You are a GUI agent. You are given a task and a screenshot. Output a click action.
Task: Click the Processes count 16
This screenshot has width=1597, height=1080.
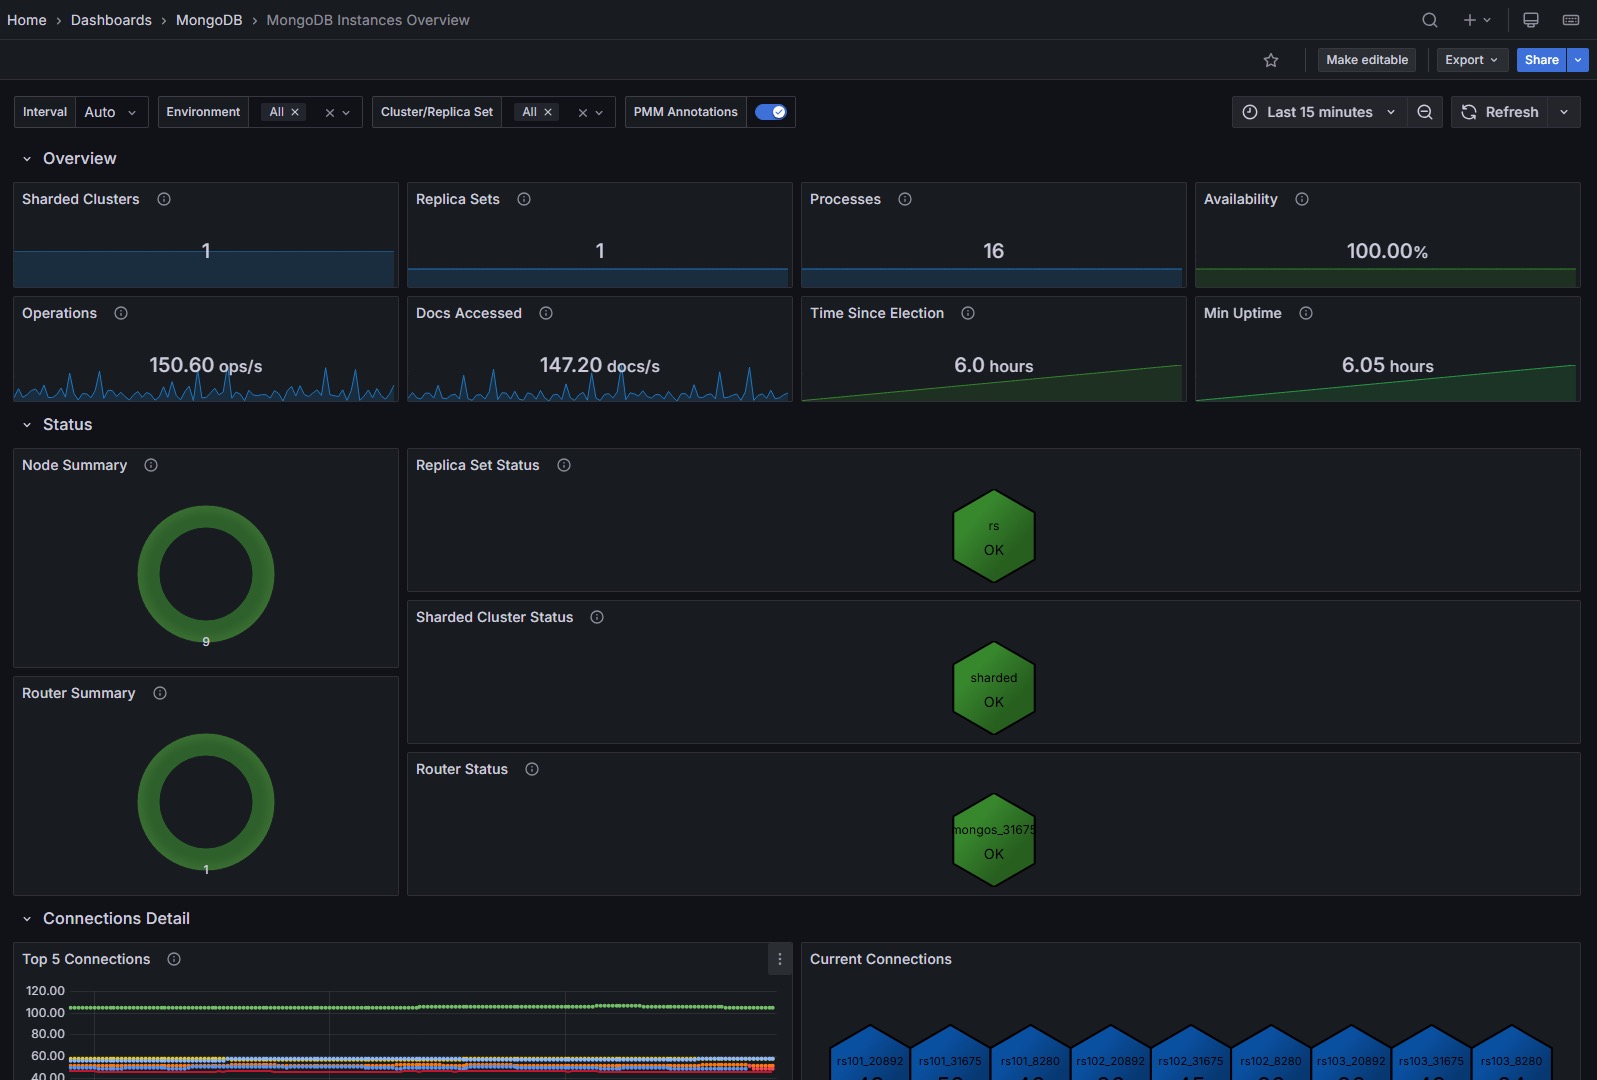click(x=993, y=251)
